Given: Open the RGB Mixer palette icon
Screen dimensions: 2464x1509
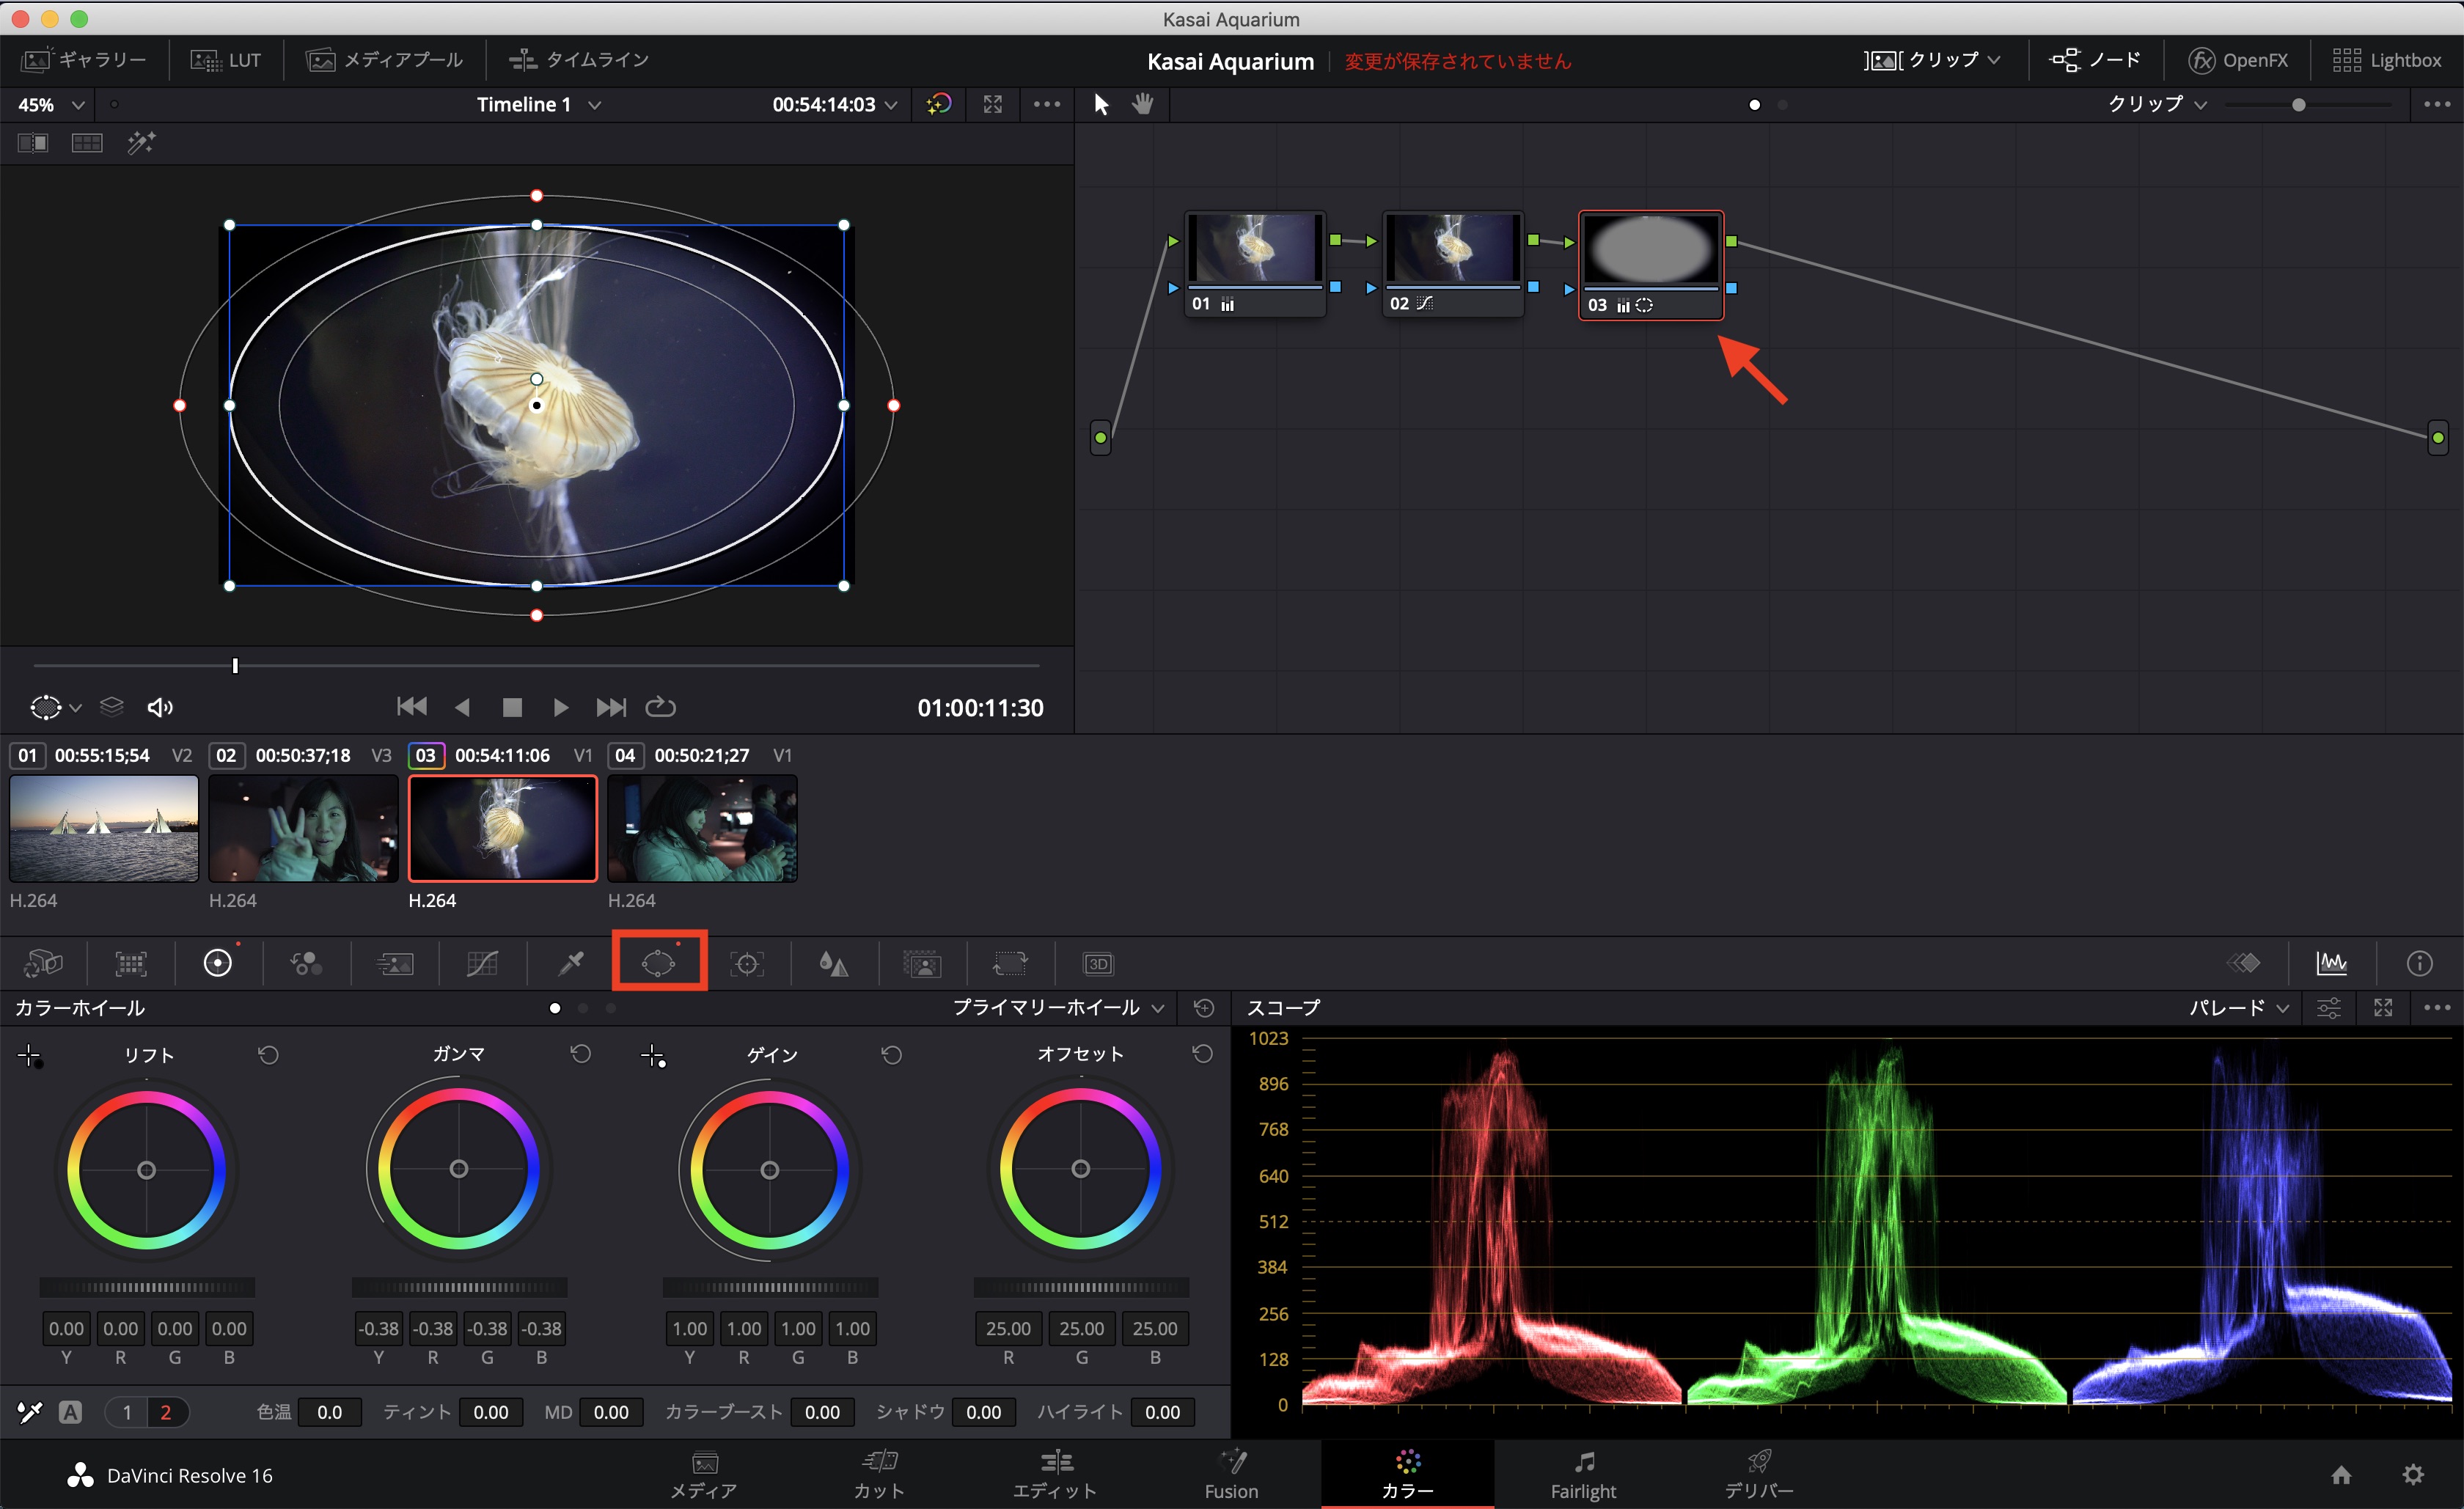Looking at the screenshot, I should pos(306,963).
